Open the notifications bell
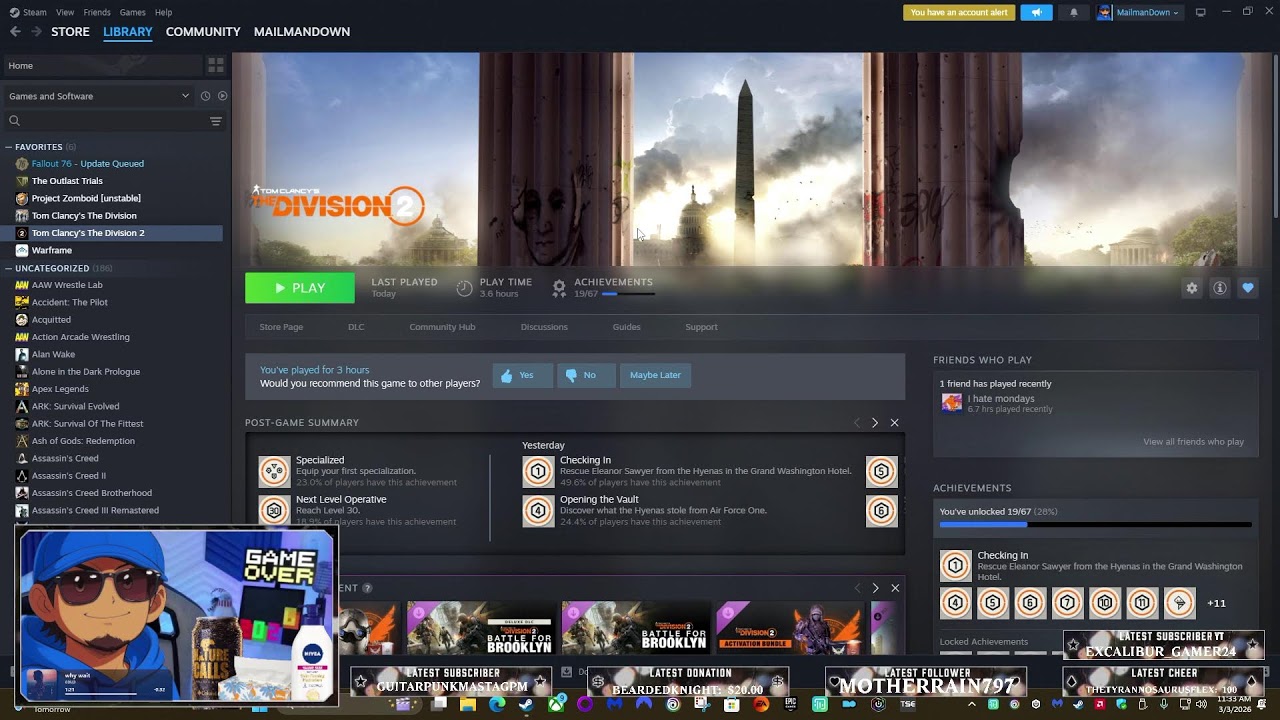 (1074, 12)
